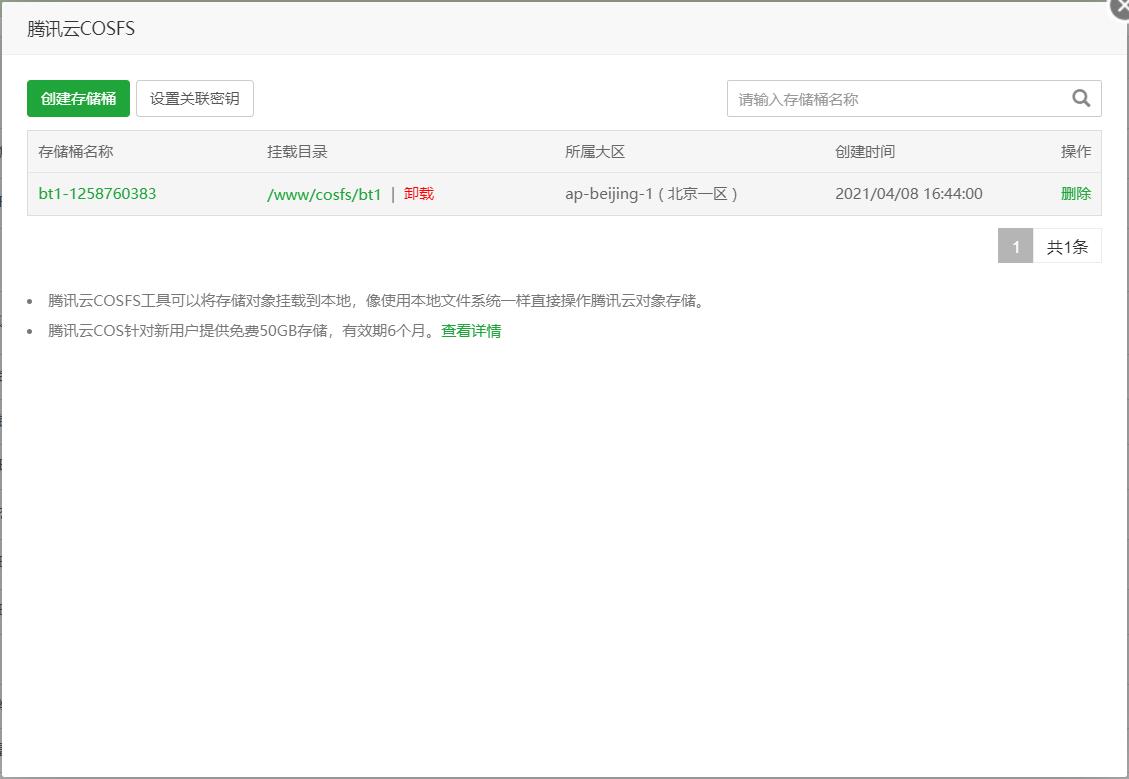Select page 1 in pagination
The width and height of the screenshot is (1129, 779).
pos(1015,246)
